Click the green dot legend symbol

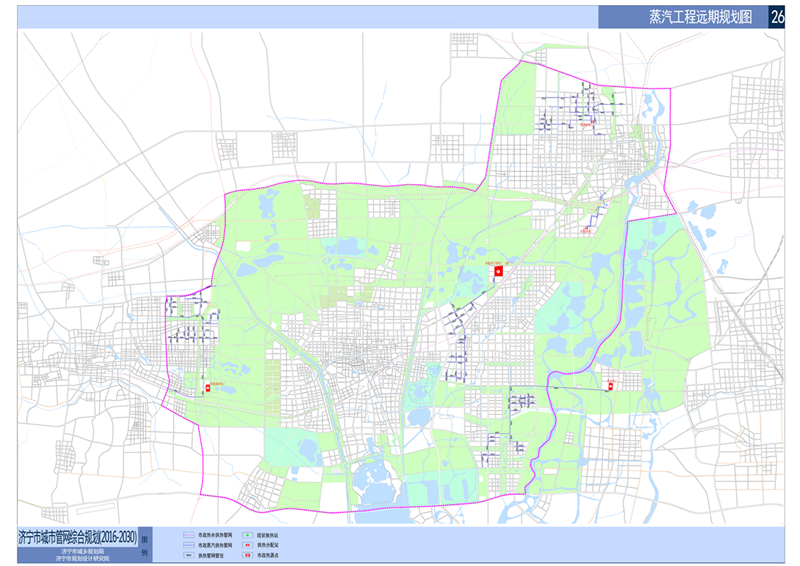[x=247, y=535]
